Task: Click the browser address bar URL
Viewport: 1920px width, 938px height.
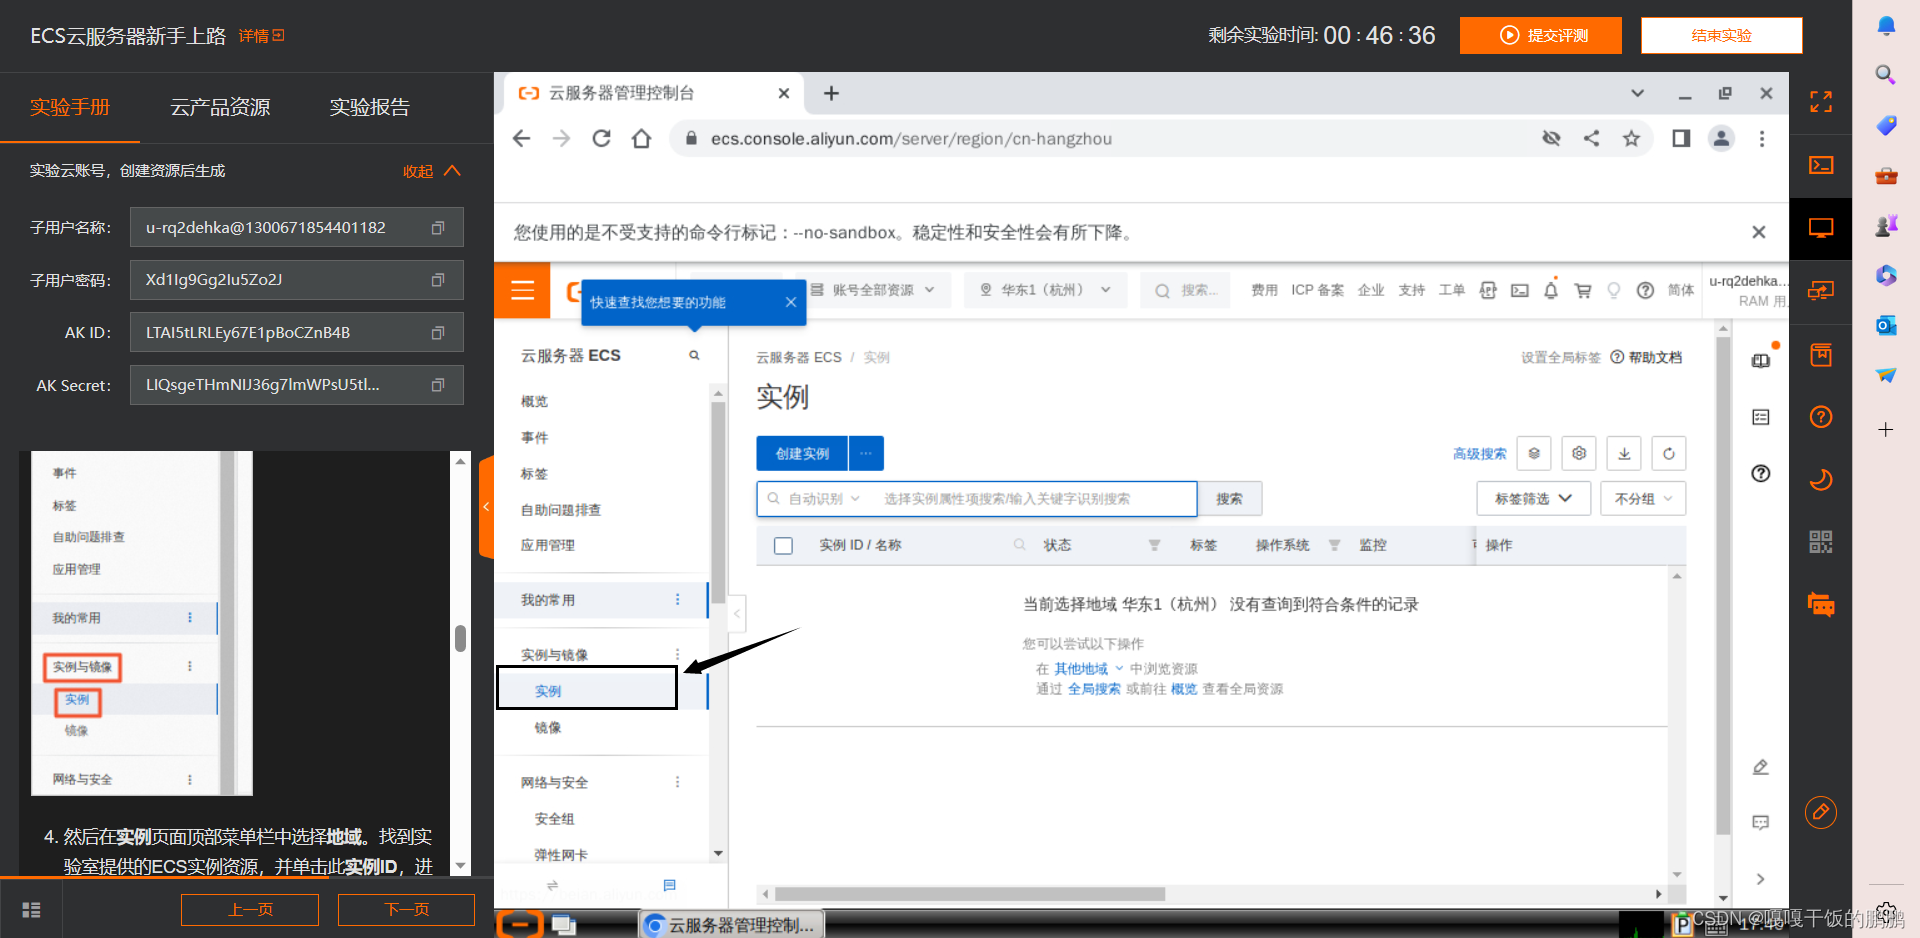Action: 911,139
